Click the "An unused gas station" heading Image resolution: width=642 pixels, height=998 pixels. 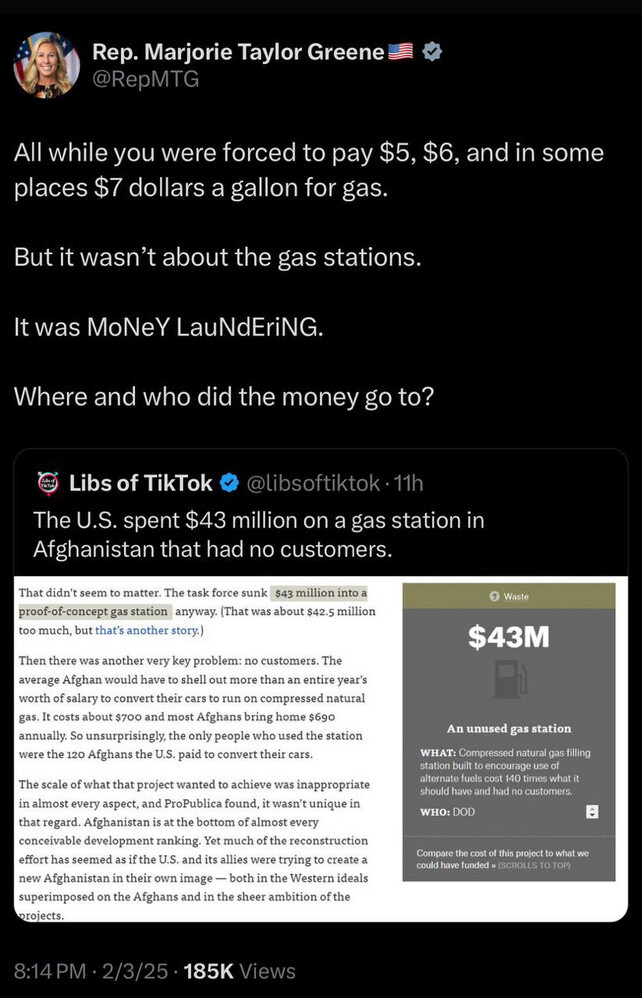pyautogui.click(x=509, y=728)
